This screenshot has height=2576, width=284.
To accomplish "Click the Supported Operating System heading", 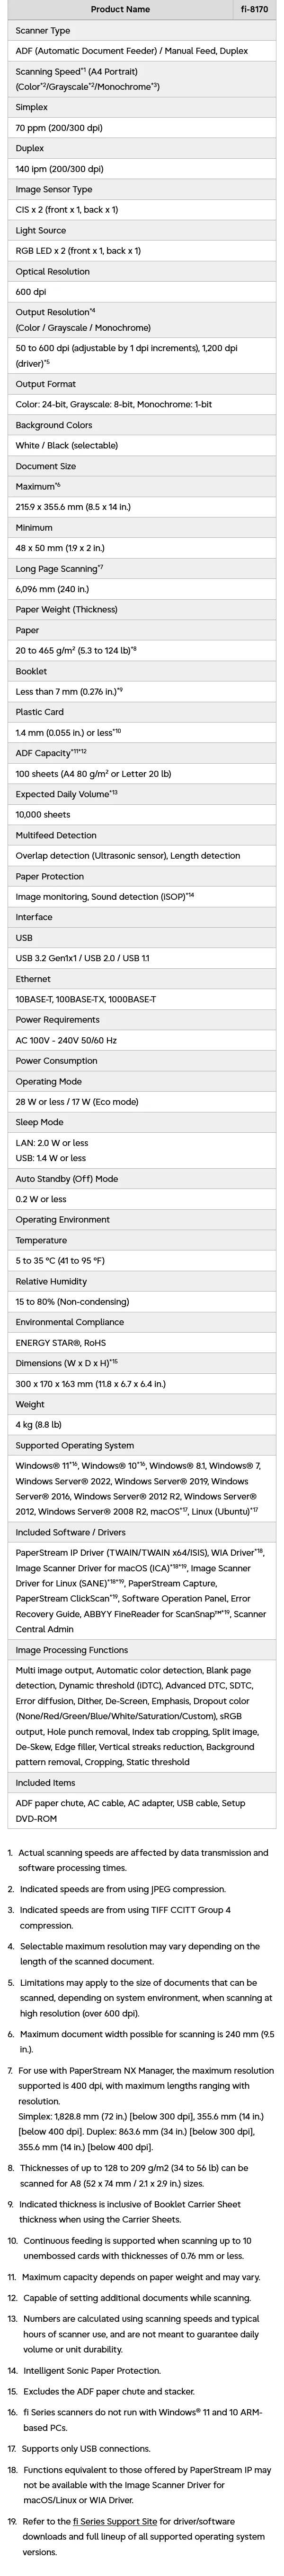I will (75, 1445).
